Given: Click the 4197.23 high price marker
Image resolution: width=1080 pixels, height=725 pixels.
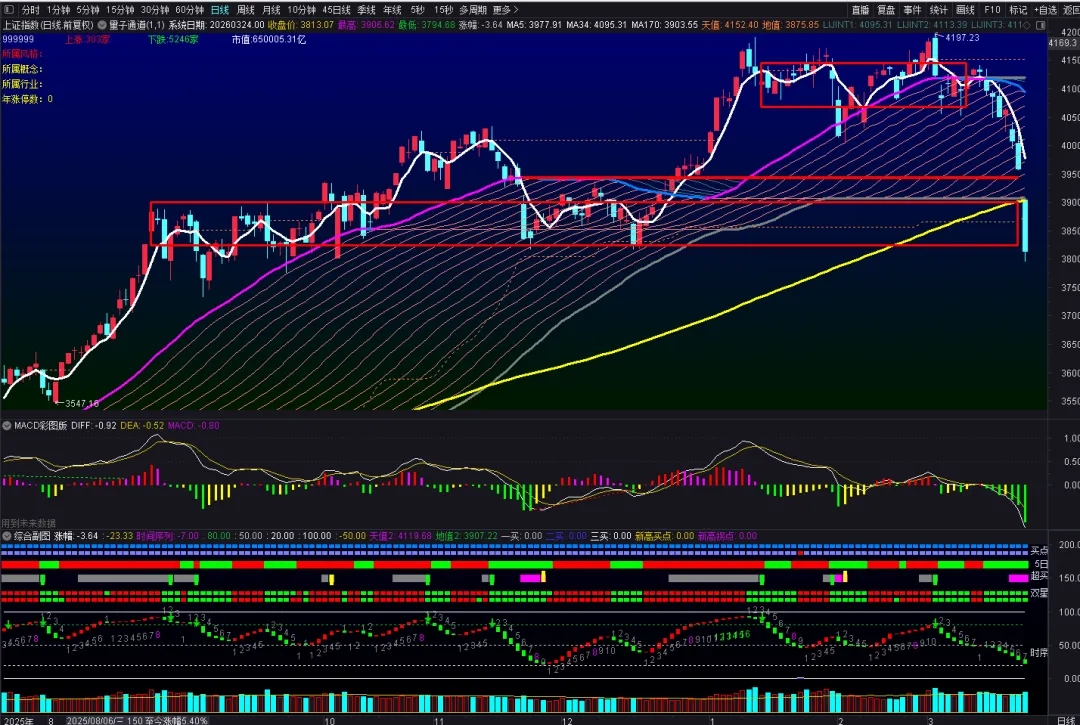Looking at the screenshot, I should pos(962,38).
